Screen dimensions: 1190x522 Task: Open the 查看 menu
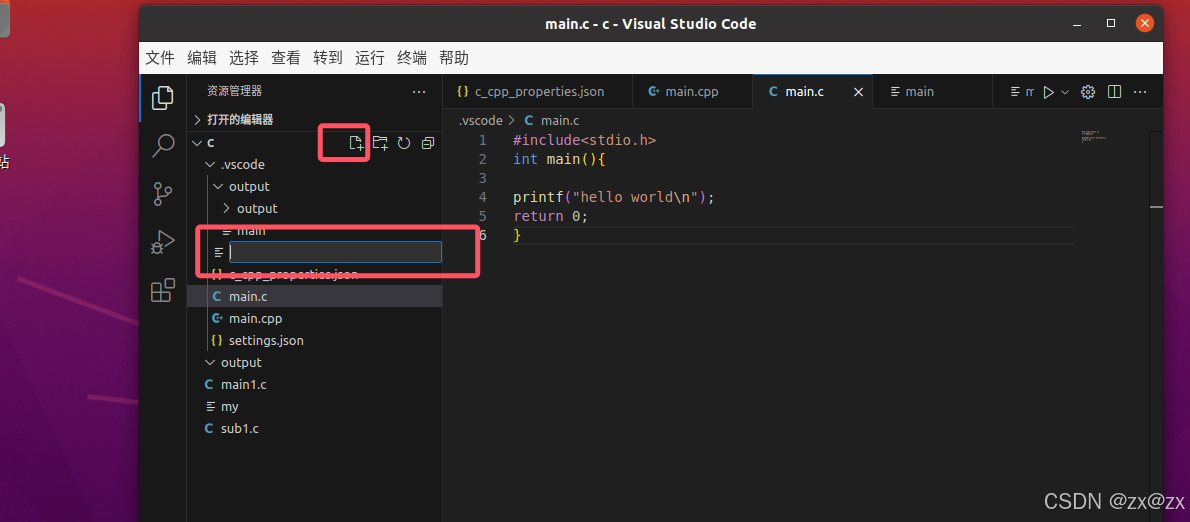[286, 58]
